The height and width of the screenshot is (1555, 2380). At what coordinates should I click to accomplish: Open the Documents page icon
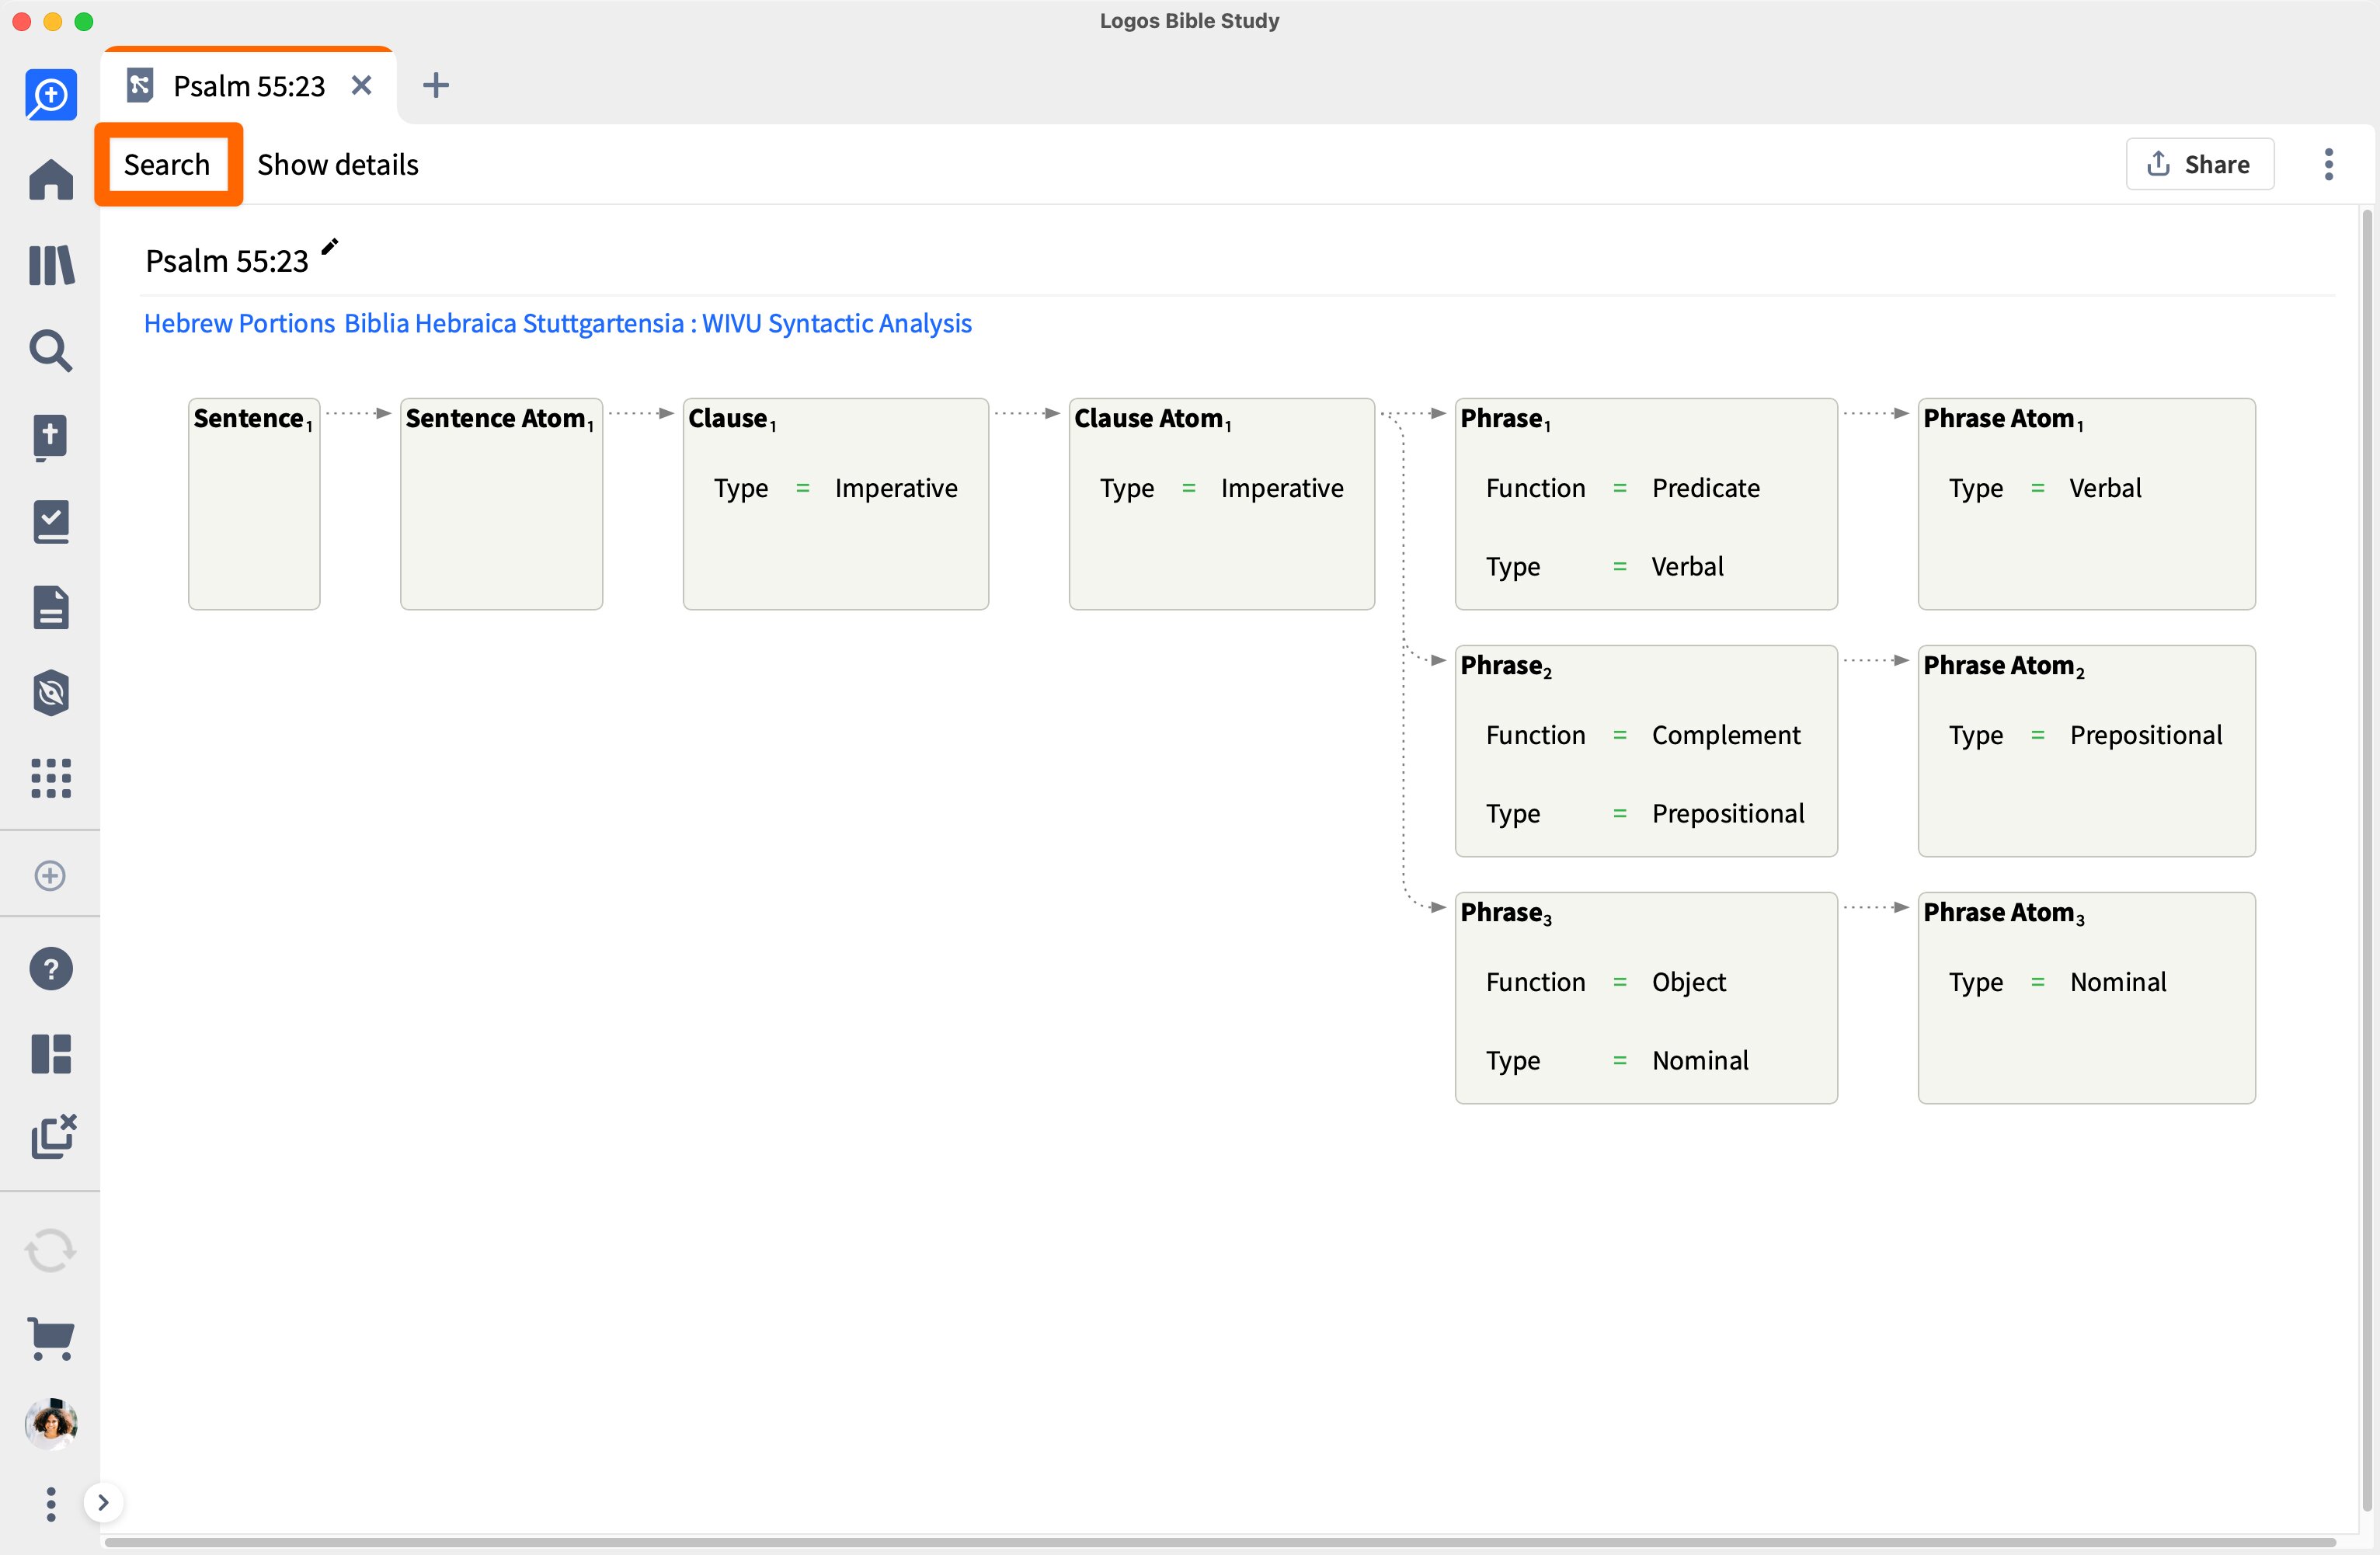(51, 607)
